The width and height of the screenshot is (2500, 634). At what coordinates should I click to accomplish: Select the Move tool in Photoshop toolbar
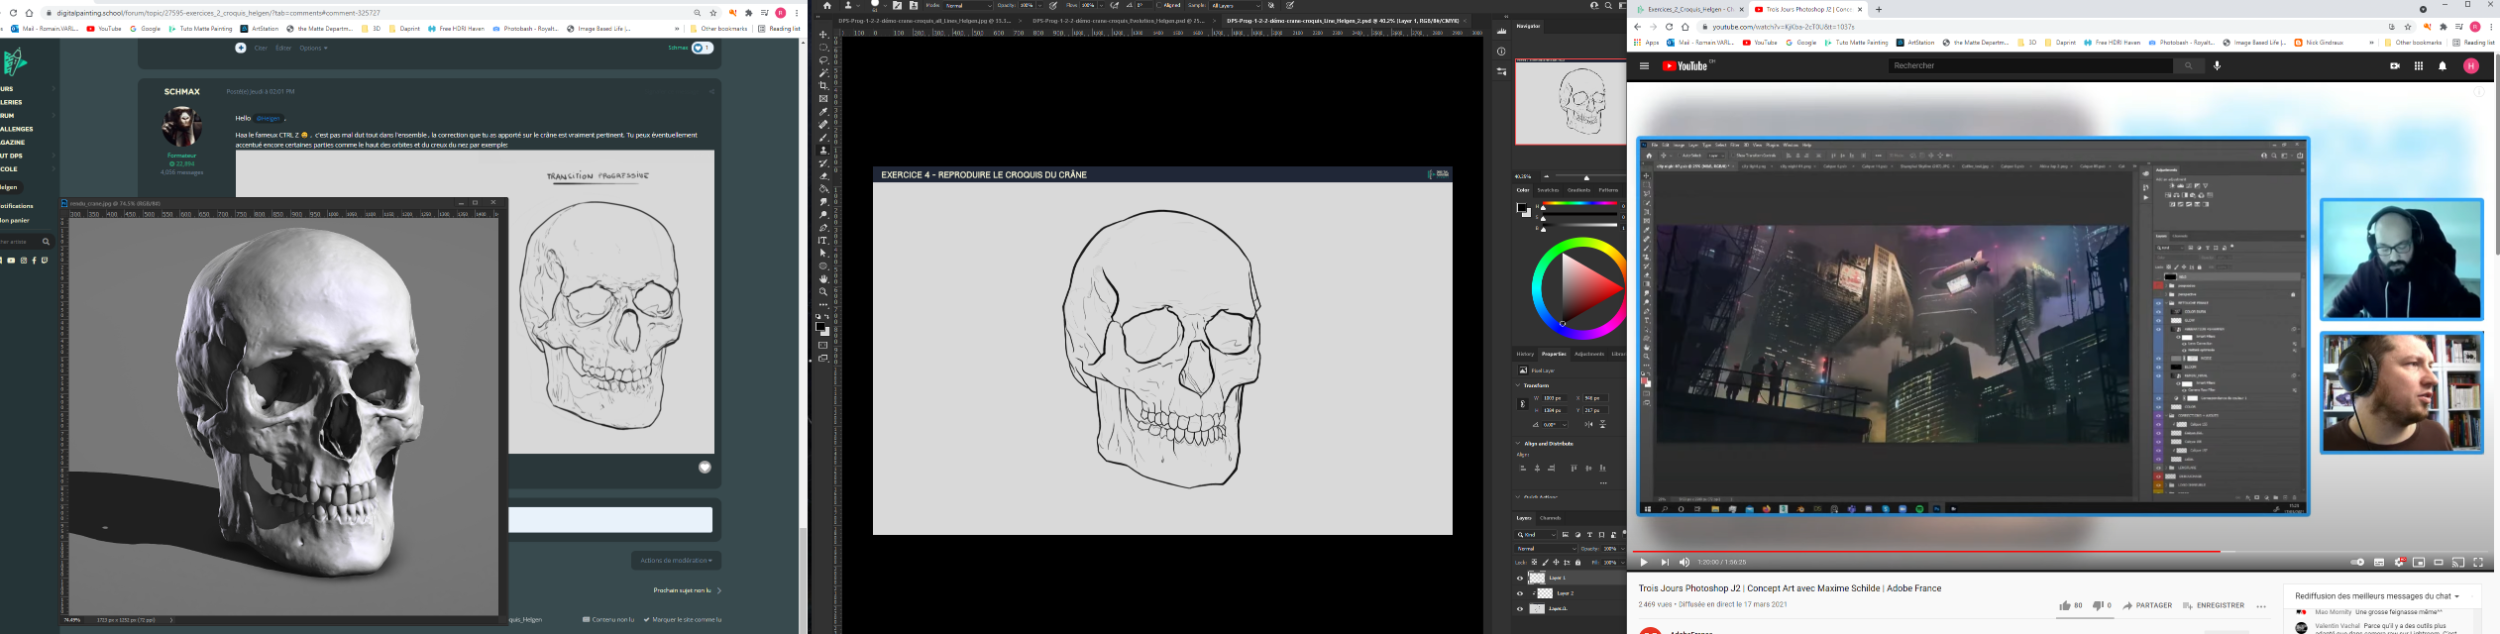click(x=823, y=35)
